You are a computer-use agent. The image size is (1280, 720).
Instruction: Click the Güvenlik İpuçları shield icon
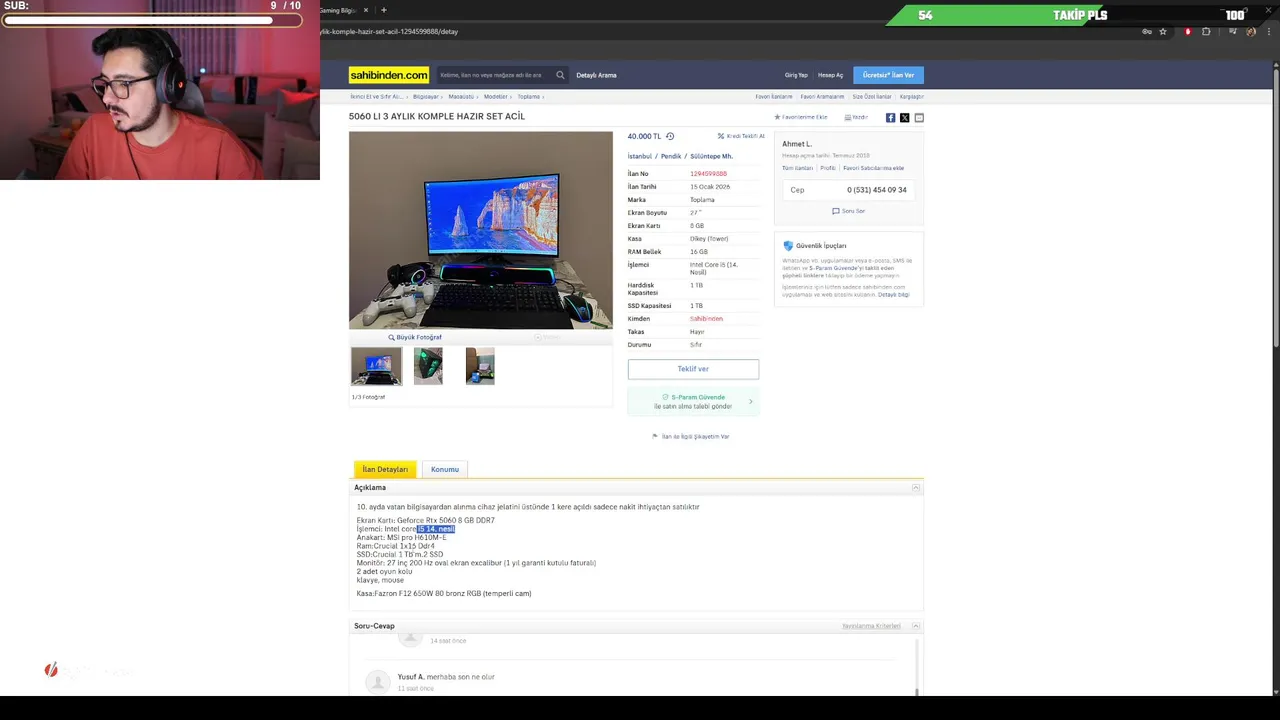click(788, 245)
